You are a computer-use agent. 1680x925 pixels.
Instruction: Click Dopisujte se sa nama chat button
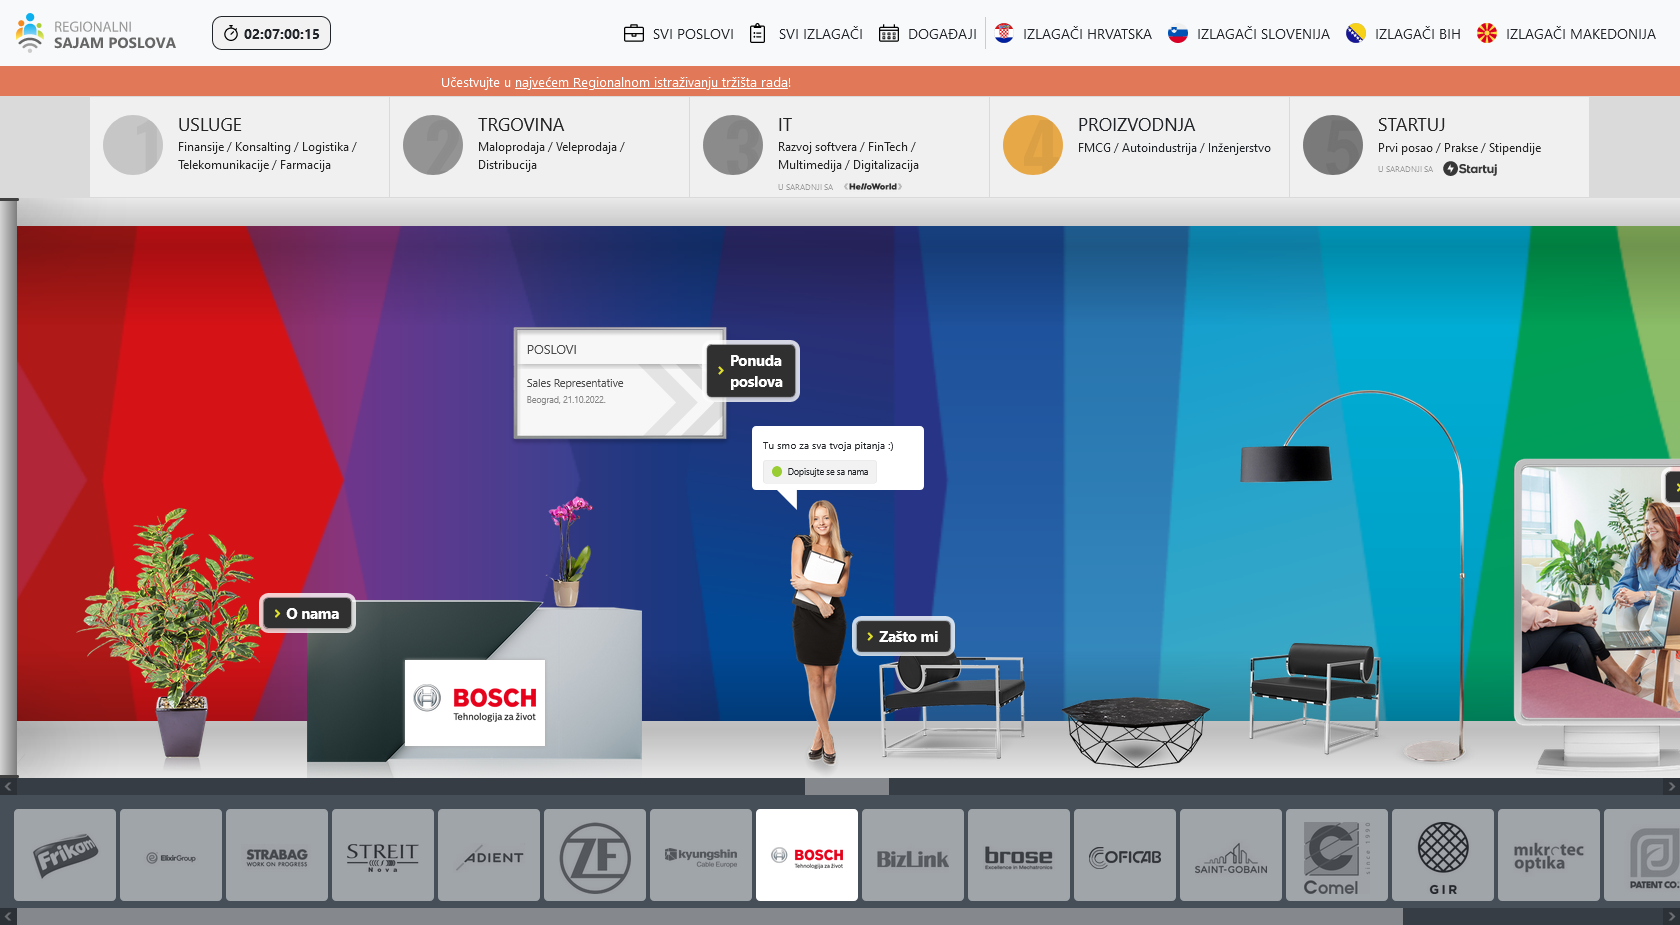[x=820, y=472]
